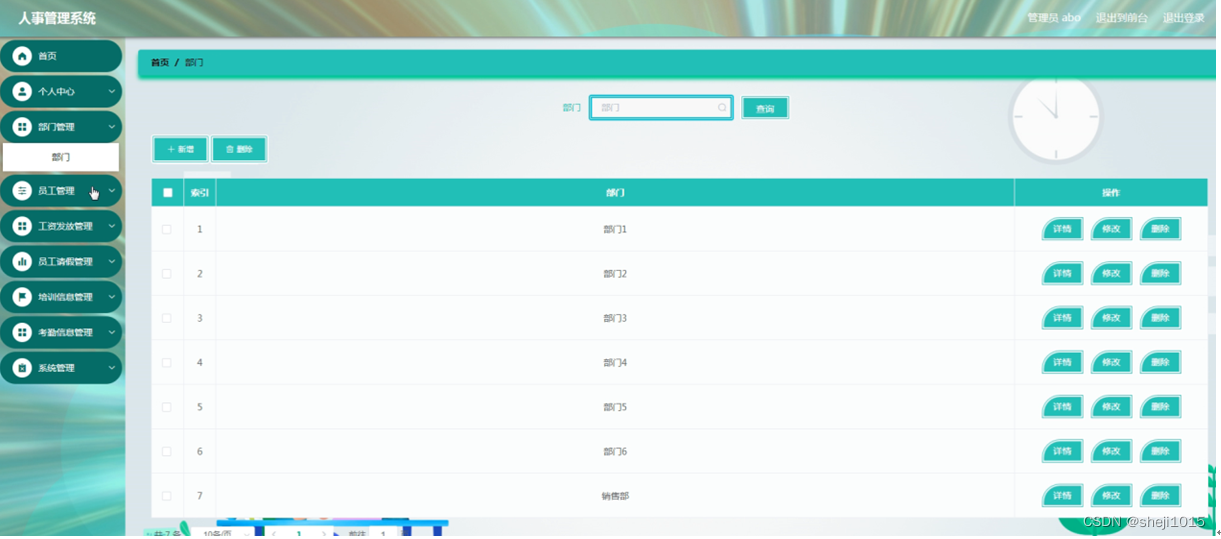Open 详情 for 部门2
The height and width of the screenshot is (539, 1221).
pos(1062,273)
